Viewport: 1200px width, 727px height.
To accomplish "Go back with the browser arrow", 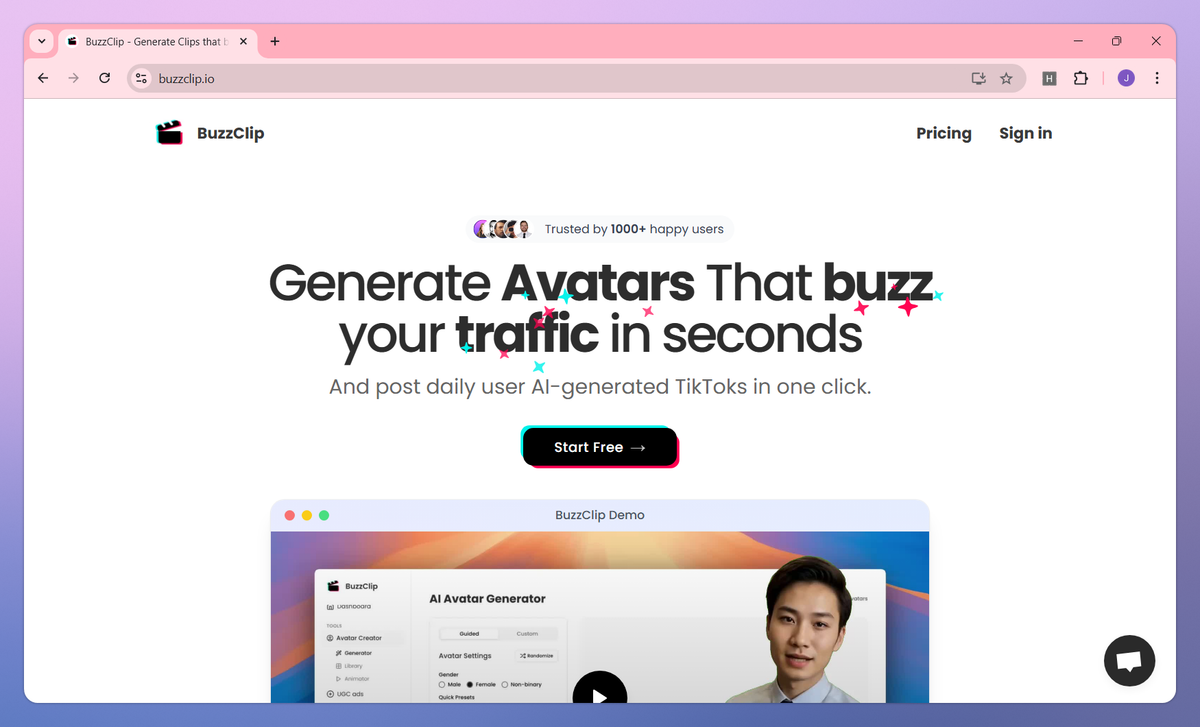I will [43, 78].
